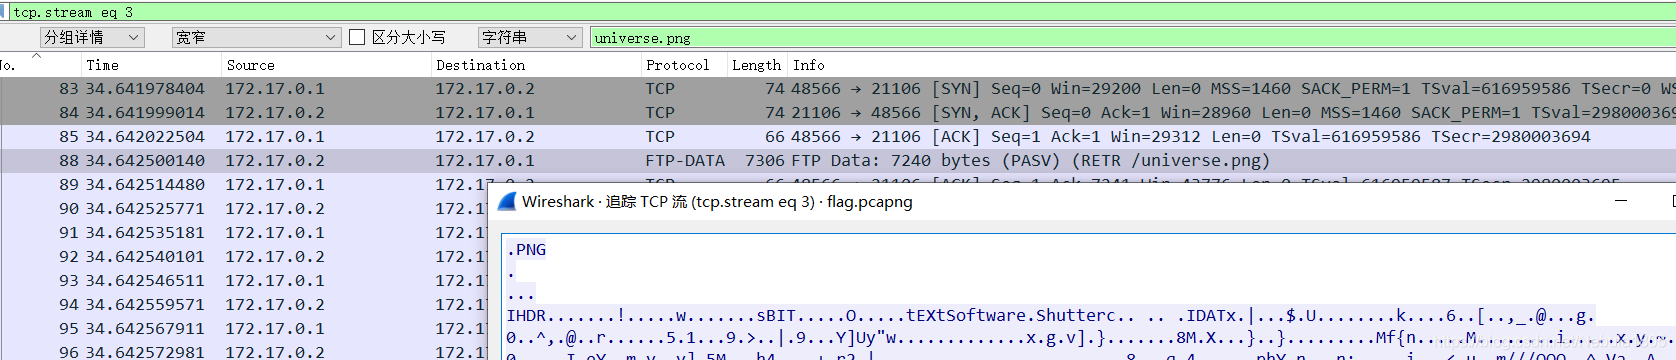Click the Wireshark shark fin icon in dialog title
Image resolution: width=1676 pixels, height=360 pixels.
click(506, 201)
